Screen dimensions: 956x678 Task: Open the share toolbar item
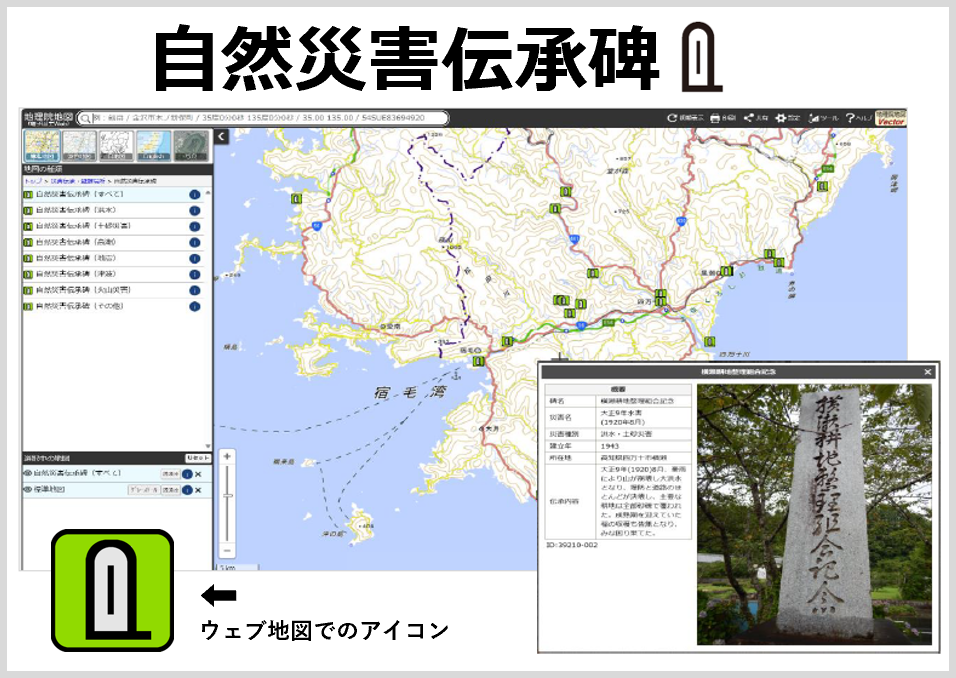(x=756, y=118)
